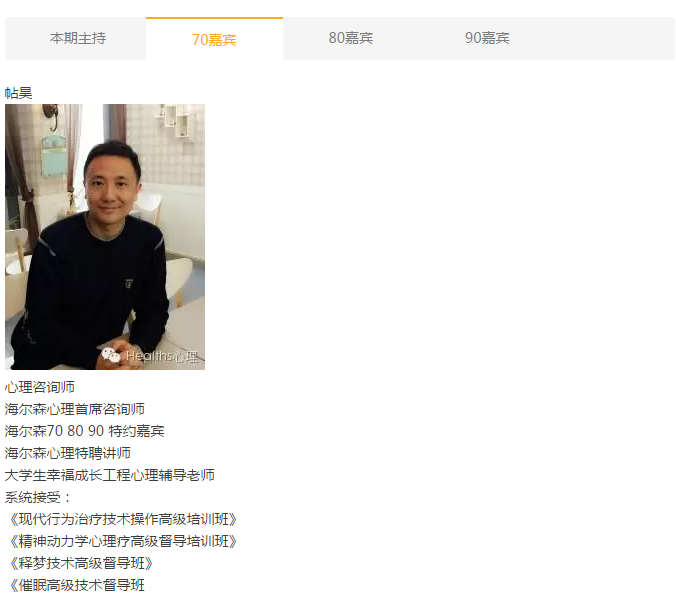Open the 80嘉宾 tab
The image size is (676, 610).
pos(351,38)
